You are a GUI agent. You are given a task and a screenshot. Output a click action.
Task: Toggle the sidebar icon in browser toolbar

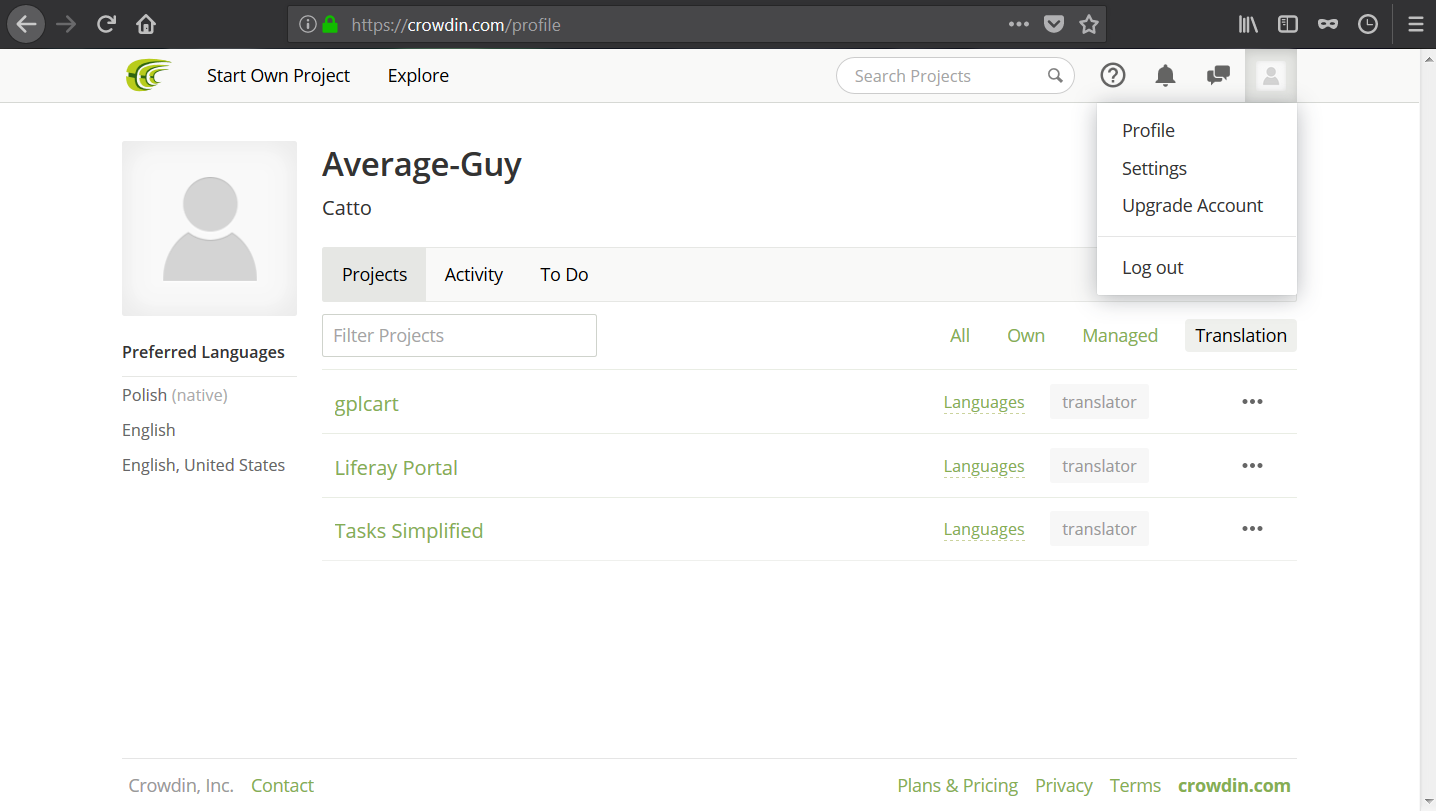(1288, 24)
